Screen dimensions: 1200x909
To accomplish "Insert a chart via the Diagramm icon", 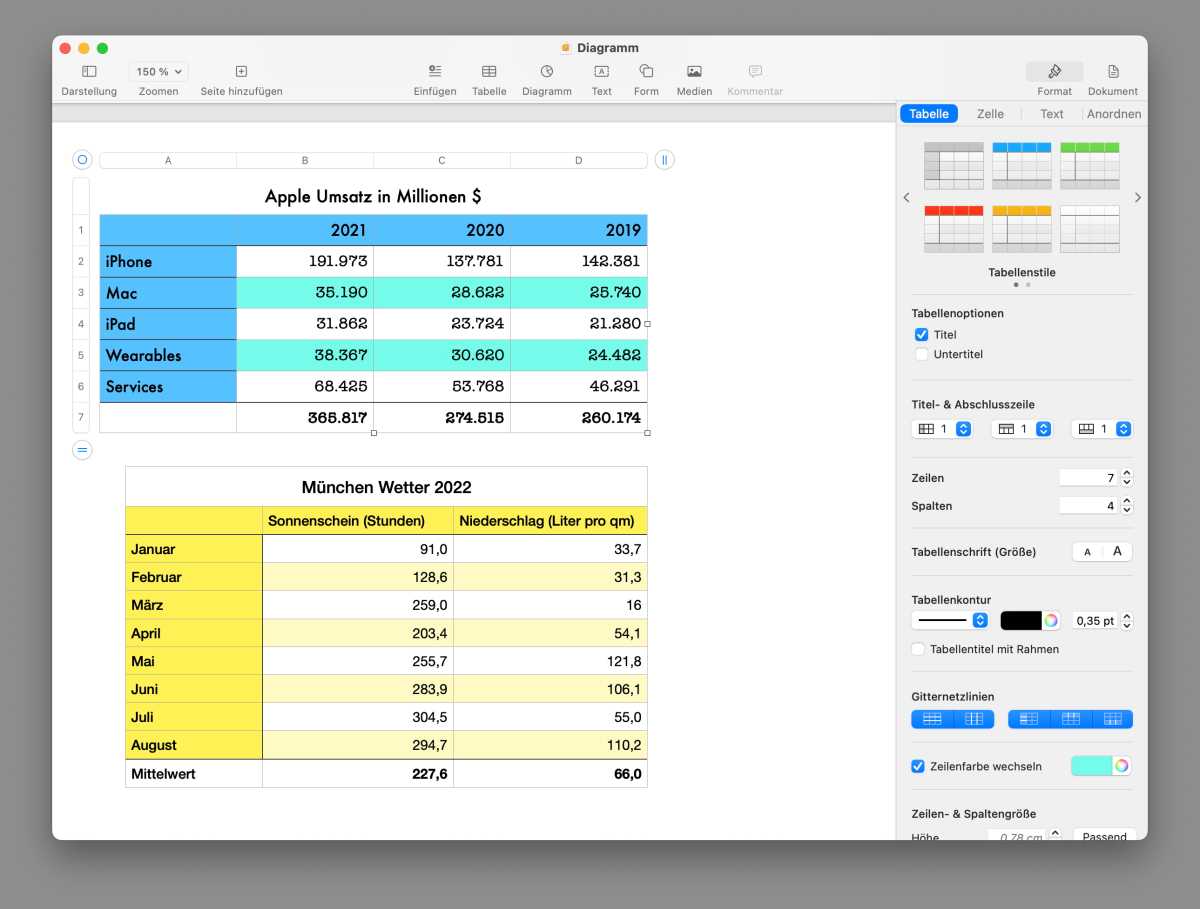I will click(x=547, y=72).
